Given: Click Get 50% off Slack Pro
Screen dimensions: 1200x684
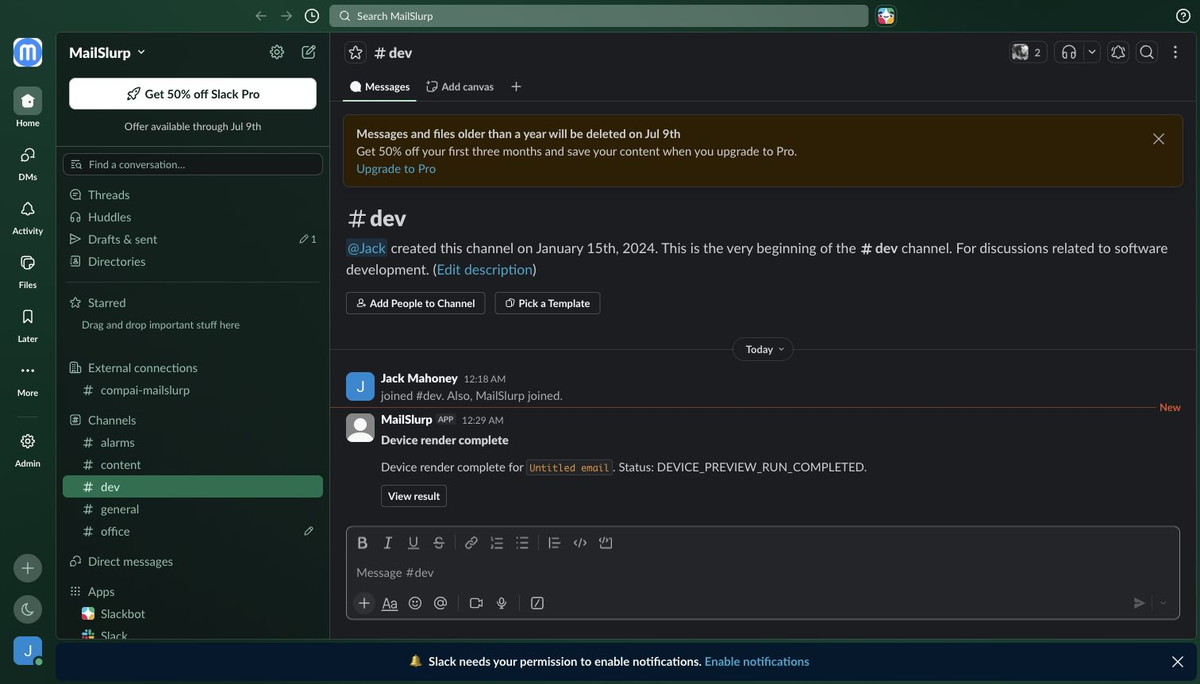Looking at the screenshot, I should click(193, 93).
